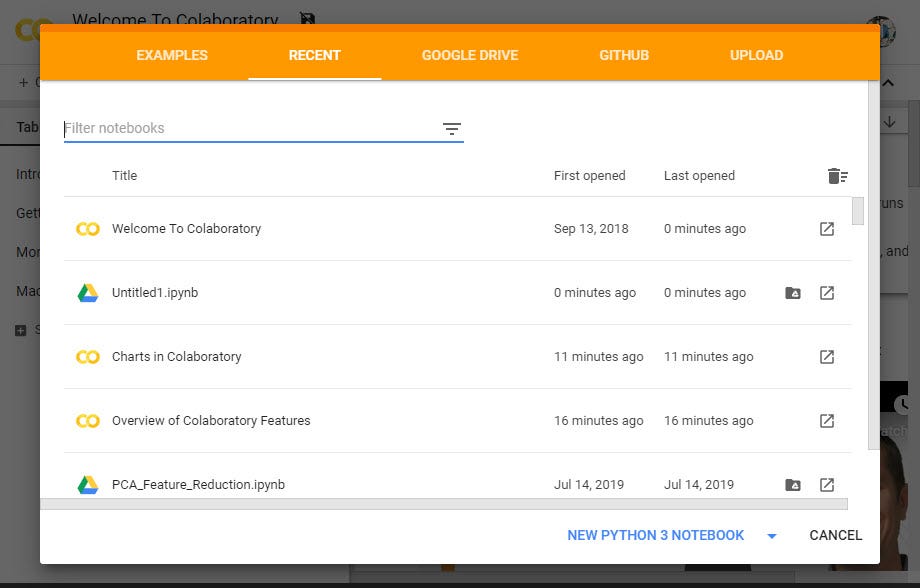Open the Charts in Colaboratory notebook
This screenshot has height=588, width=920.
point(177,357)
